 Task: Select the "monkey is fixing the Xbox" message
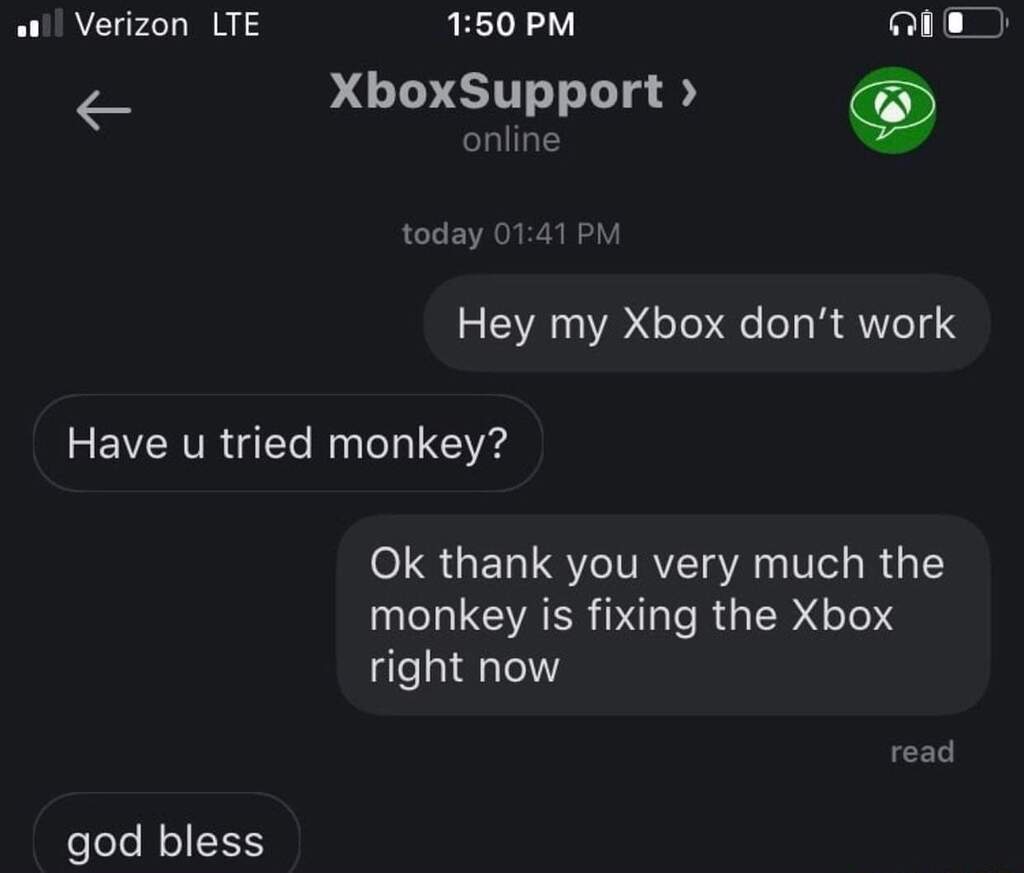click(x=664, y=615)
